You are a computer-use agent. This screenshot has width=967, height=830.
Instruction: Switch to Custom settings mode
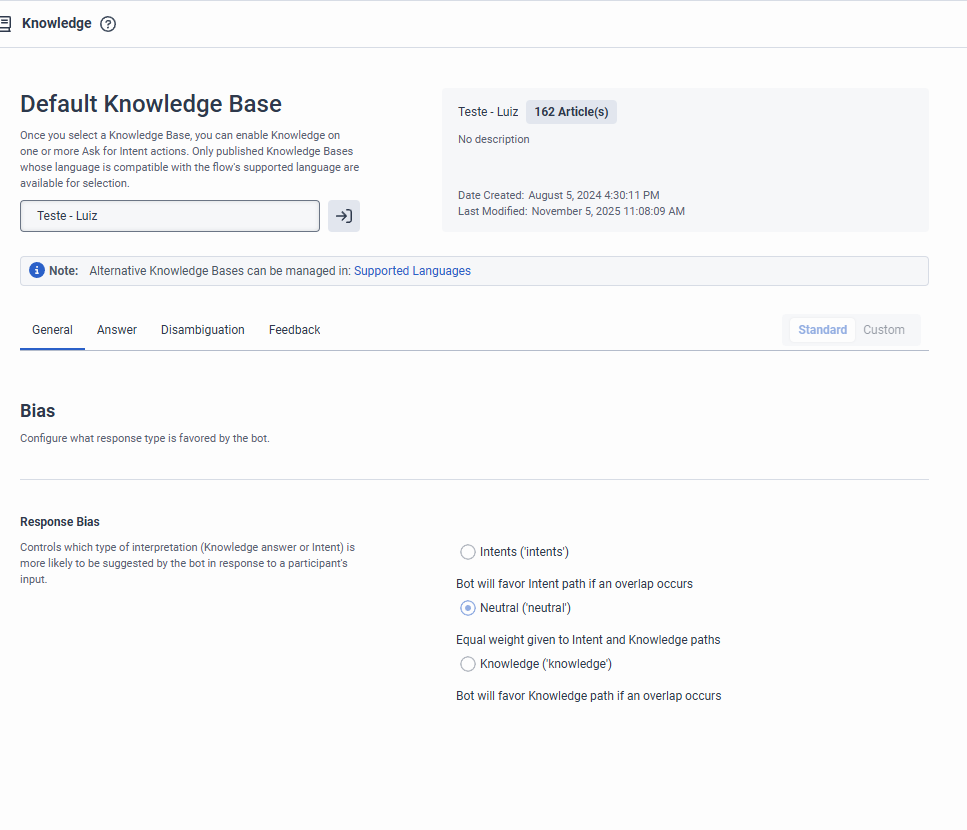[884, 330]
